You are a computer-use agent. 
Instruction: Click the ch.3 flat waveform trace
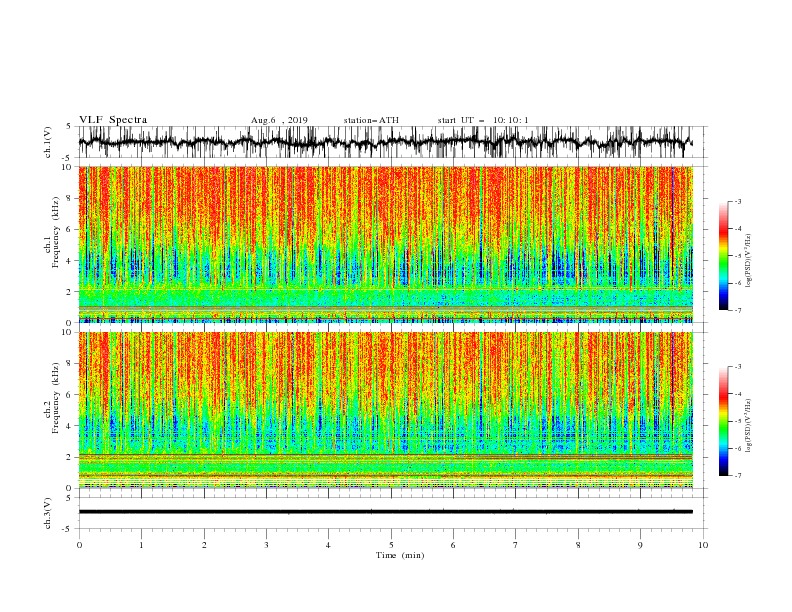tap(385, 512)
